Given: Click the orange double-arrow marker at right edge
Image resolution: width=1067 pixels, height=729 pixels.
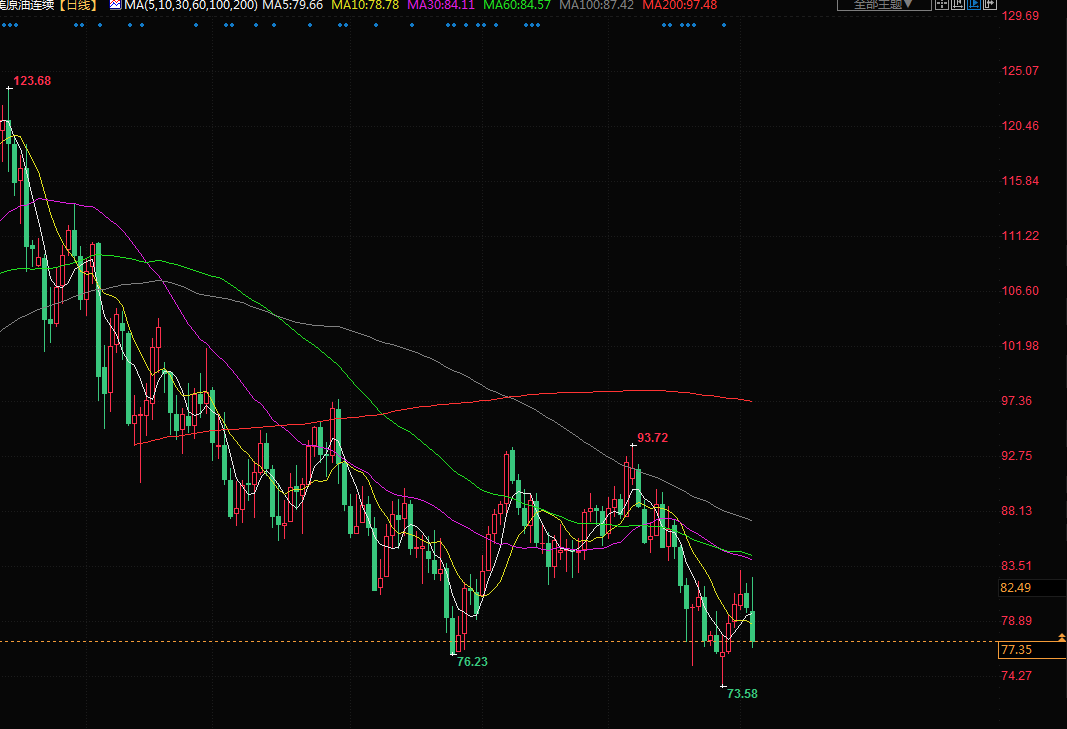Looking at the screenshot, I should coord(1060,637).
